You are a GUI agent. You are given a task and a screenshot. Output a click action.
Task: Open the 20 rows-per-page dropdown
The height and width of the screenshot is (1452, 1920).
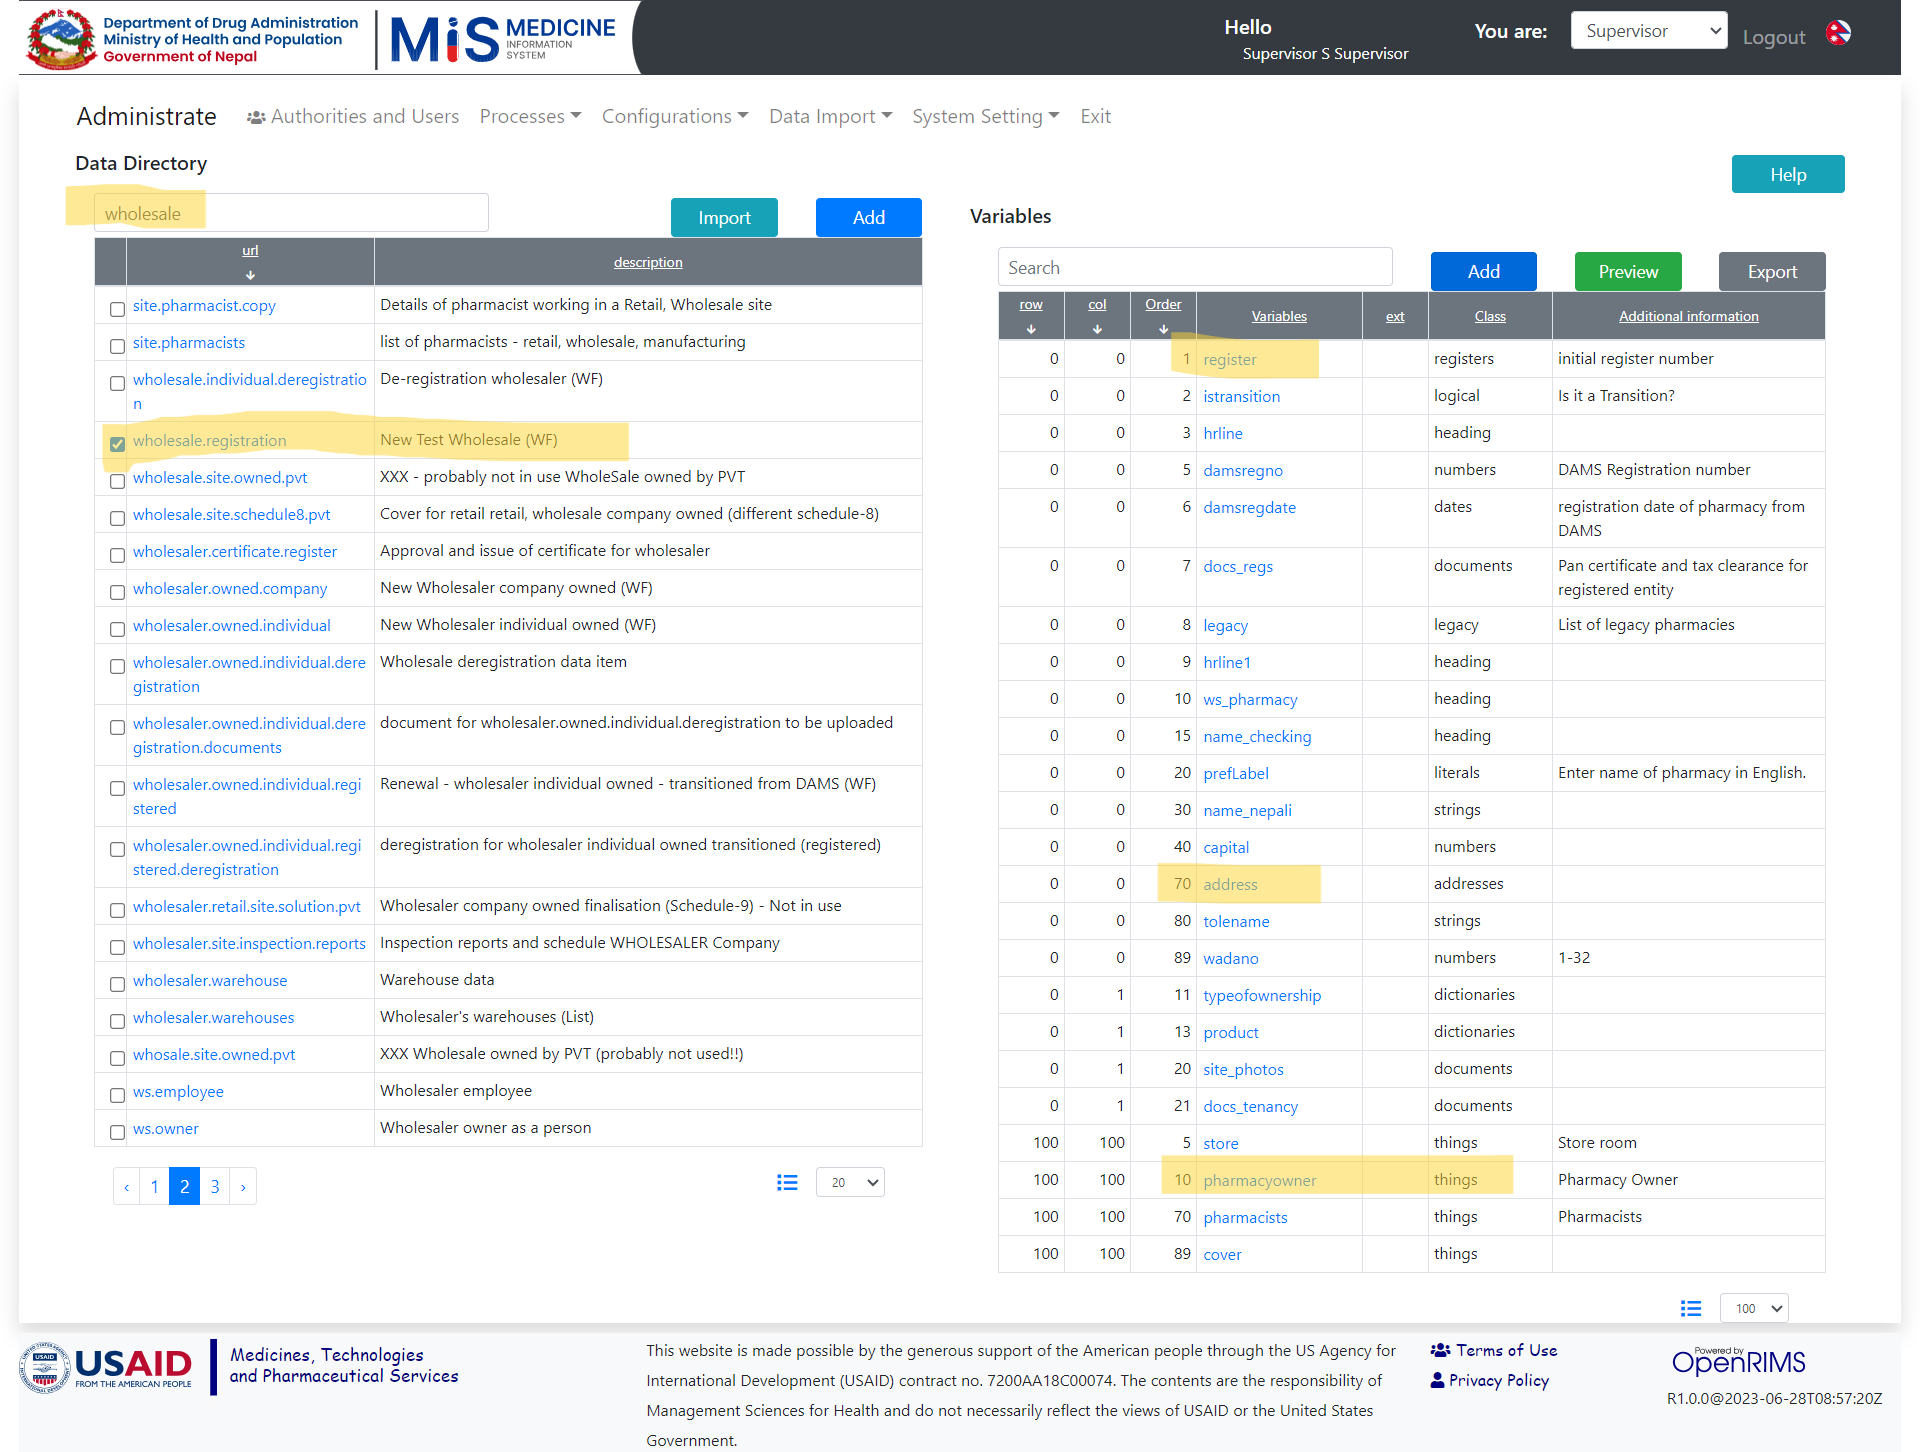[x=850, y=1183]
